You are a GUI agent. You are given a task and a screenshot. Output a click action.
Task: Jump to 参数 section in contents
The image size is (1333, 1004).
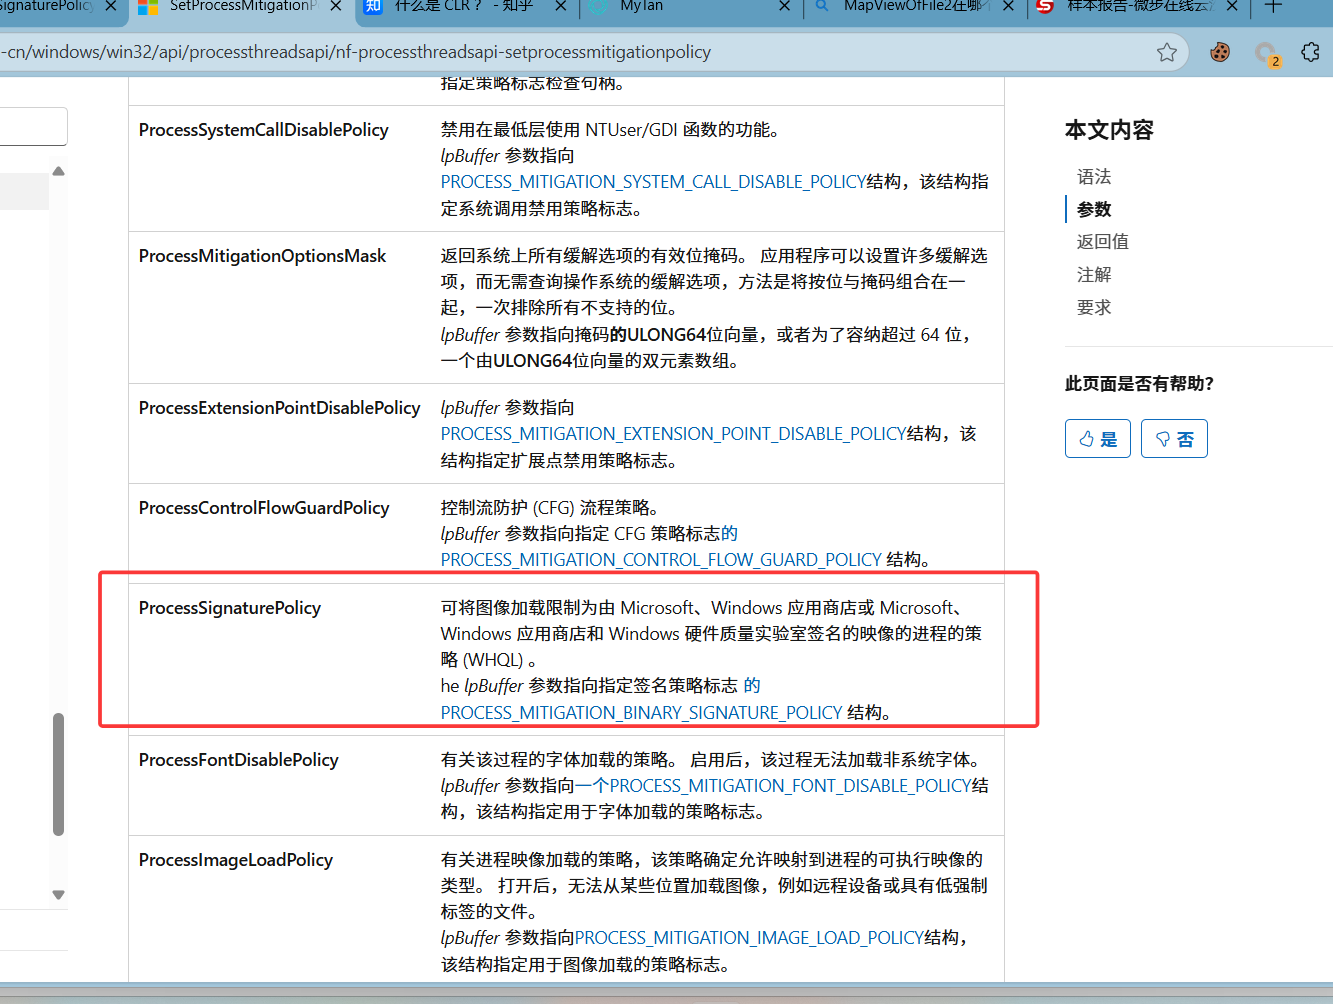[x=1094, y=209]
